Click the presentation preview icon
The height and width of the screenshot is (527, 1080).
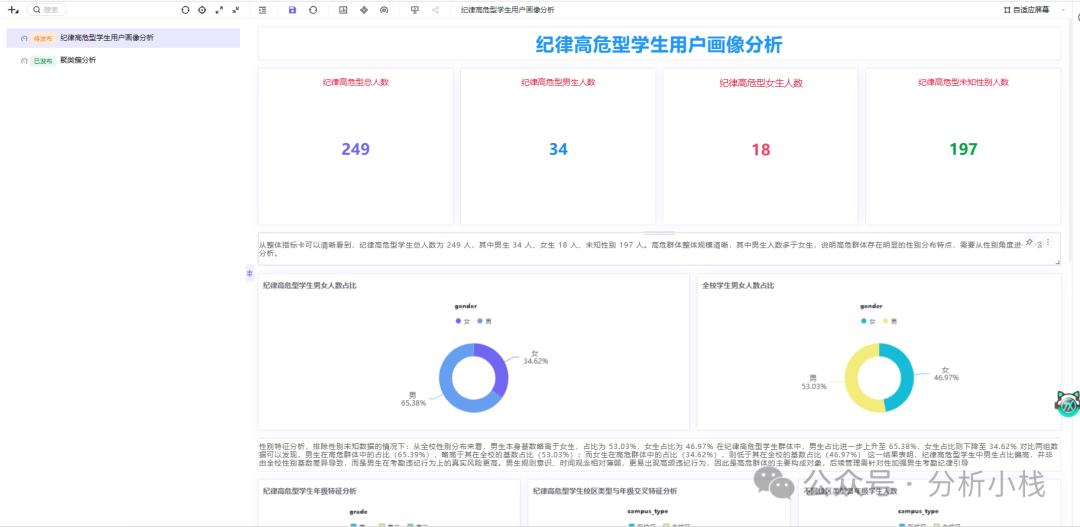click(415, 10)
